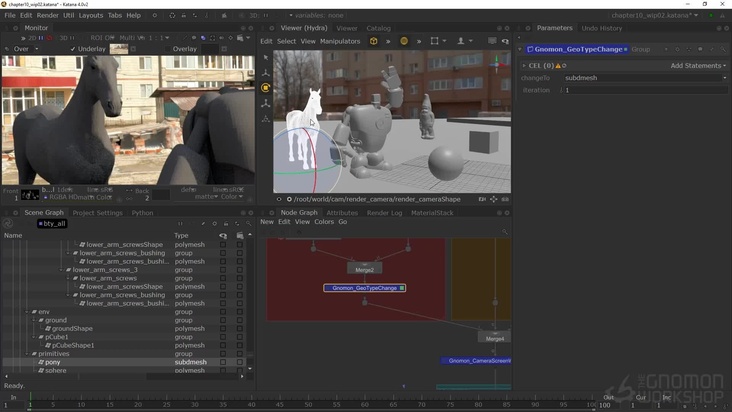Viewport: 732px width, 412px height.
Task: Click the iteration input field
Action: coord(644,90)
